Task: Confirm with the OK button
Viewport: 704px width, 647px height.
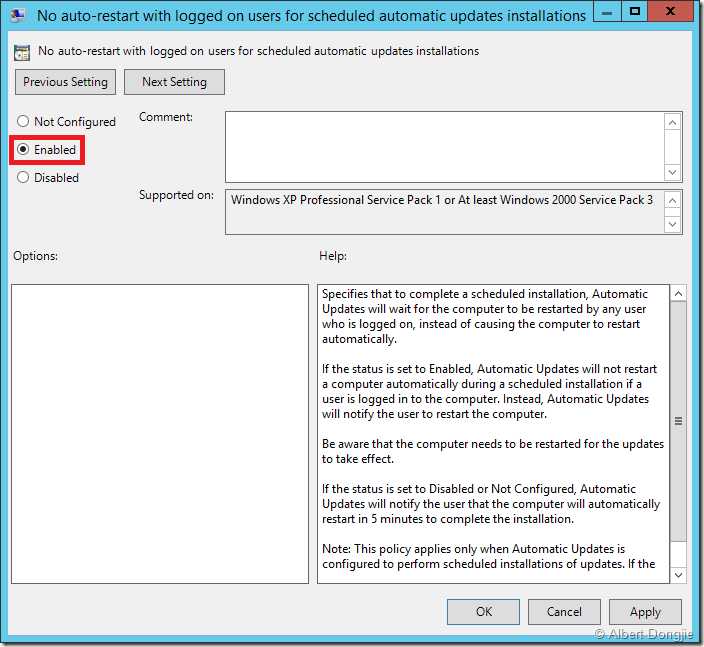Action: tap(483, 612)
